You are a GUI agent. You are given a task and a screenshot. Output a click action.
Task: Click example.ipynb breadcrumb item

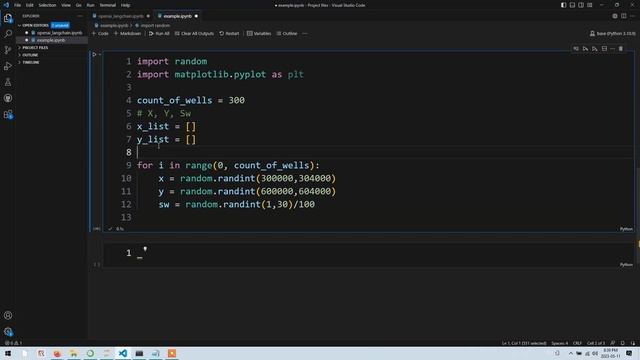(114, 25)
